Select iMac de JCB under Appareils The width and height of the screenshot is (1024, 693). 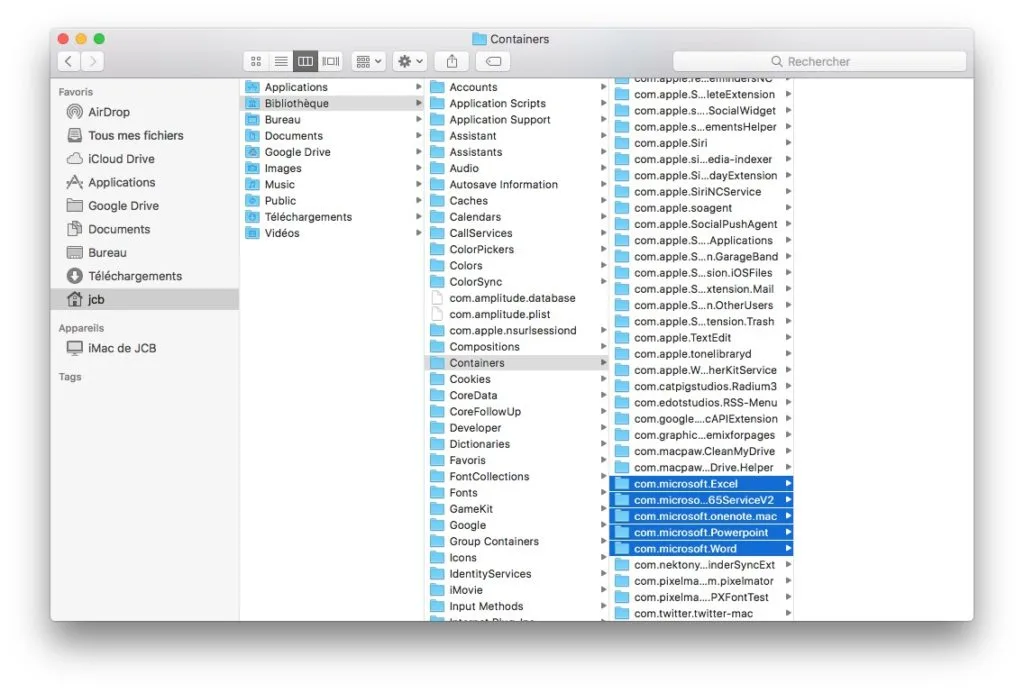(x=144, y=349)
